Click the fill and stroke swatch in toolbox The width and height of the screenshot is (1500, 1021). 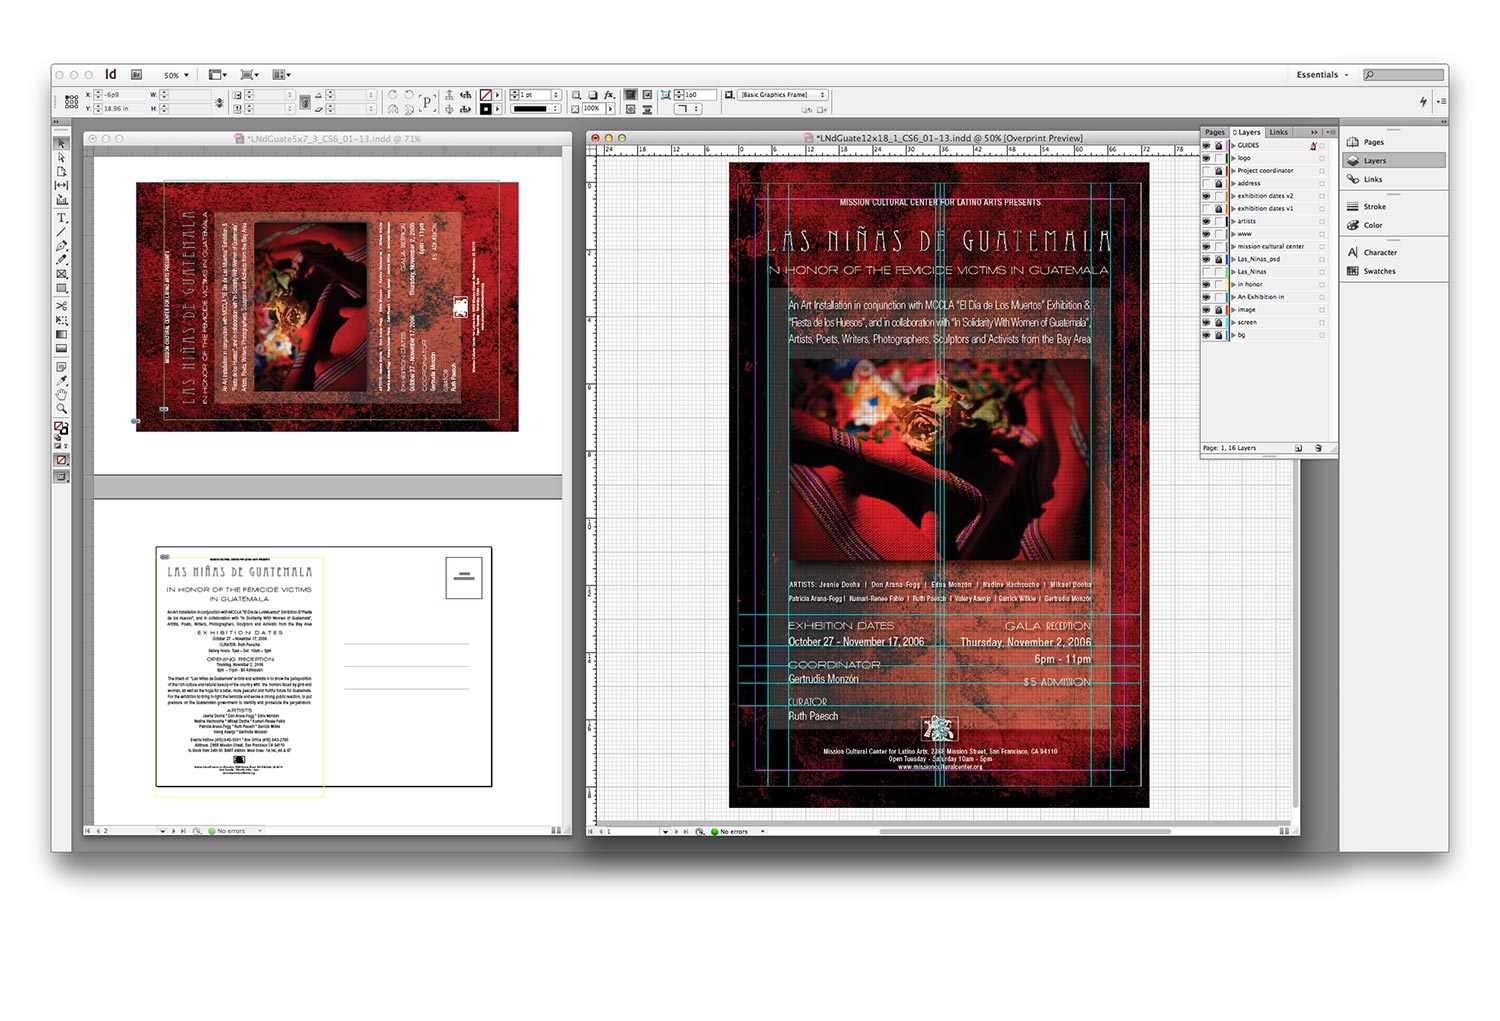coord(60,429)
